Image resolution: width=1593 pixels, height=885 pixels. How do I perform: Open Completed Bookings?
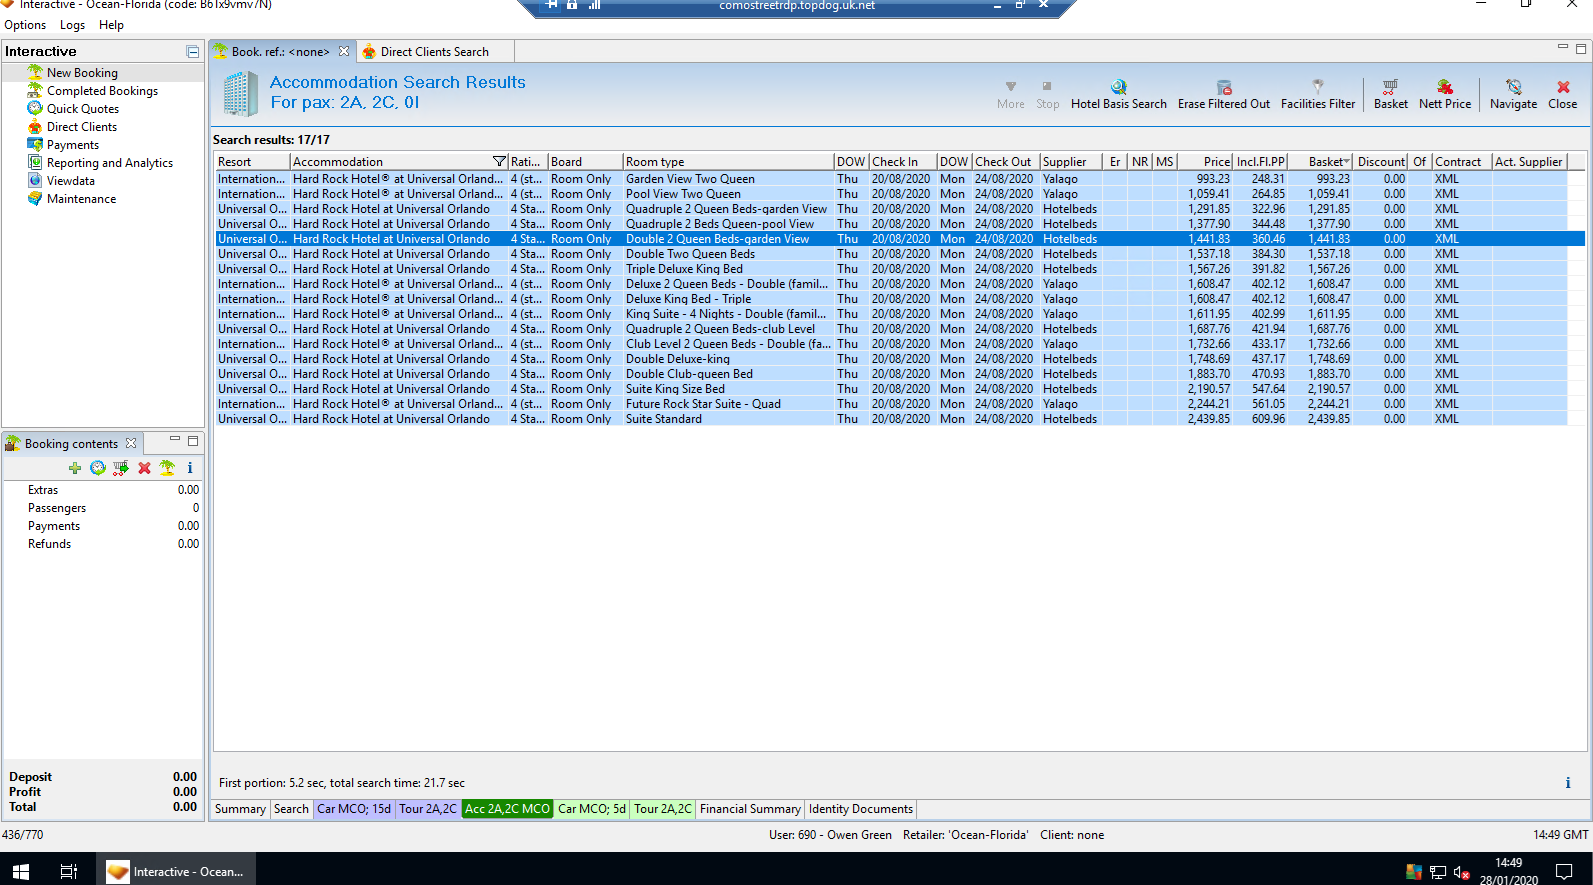pyautogui.click(x=102, y=91)
